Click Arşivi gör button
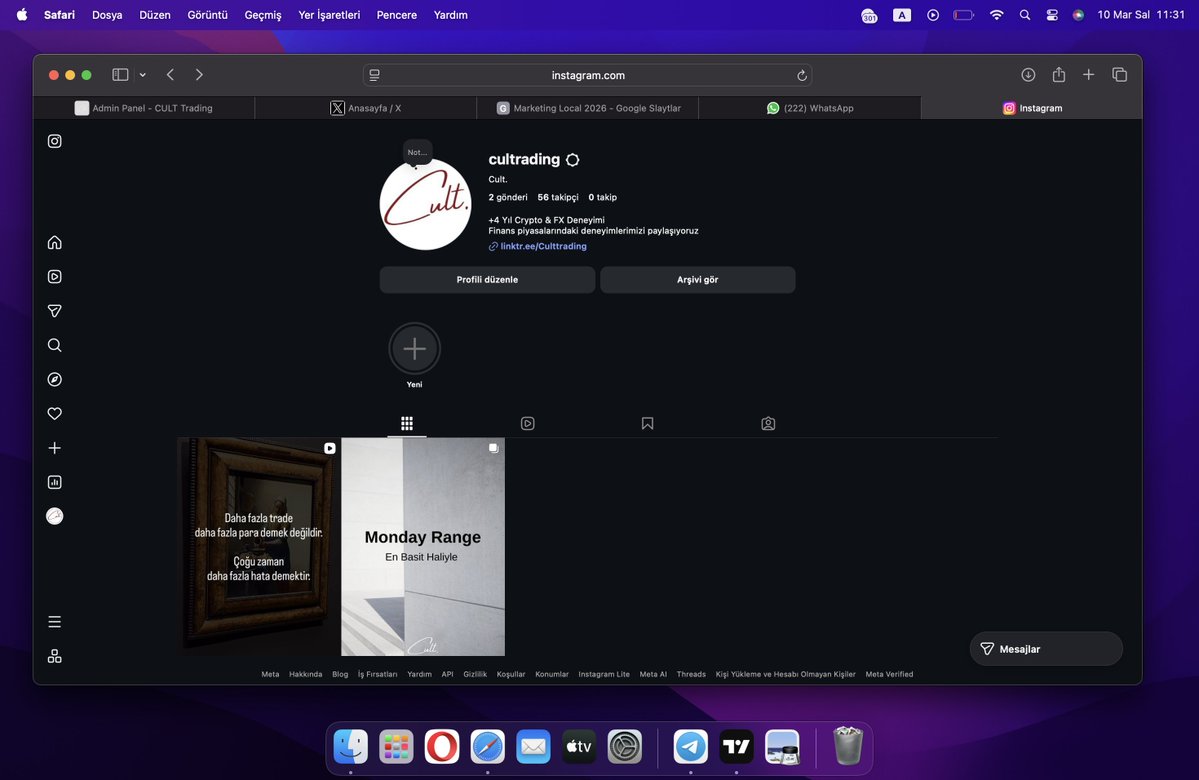1199x780 pixels. click(697, 280)
